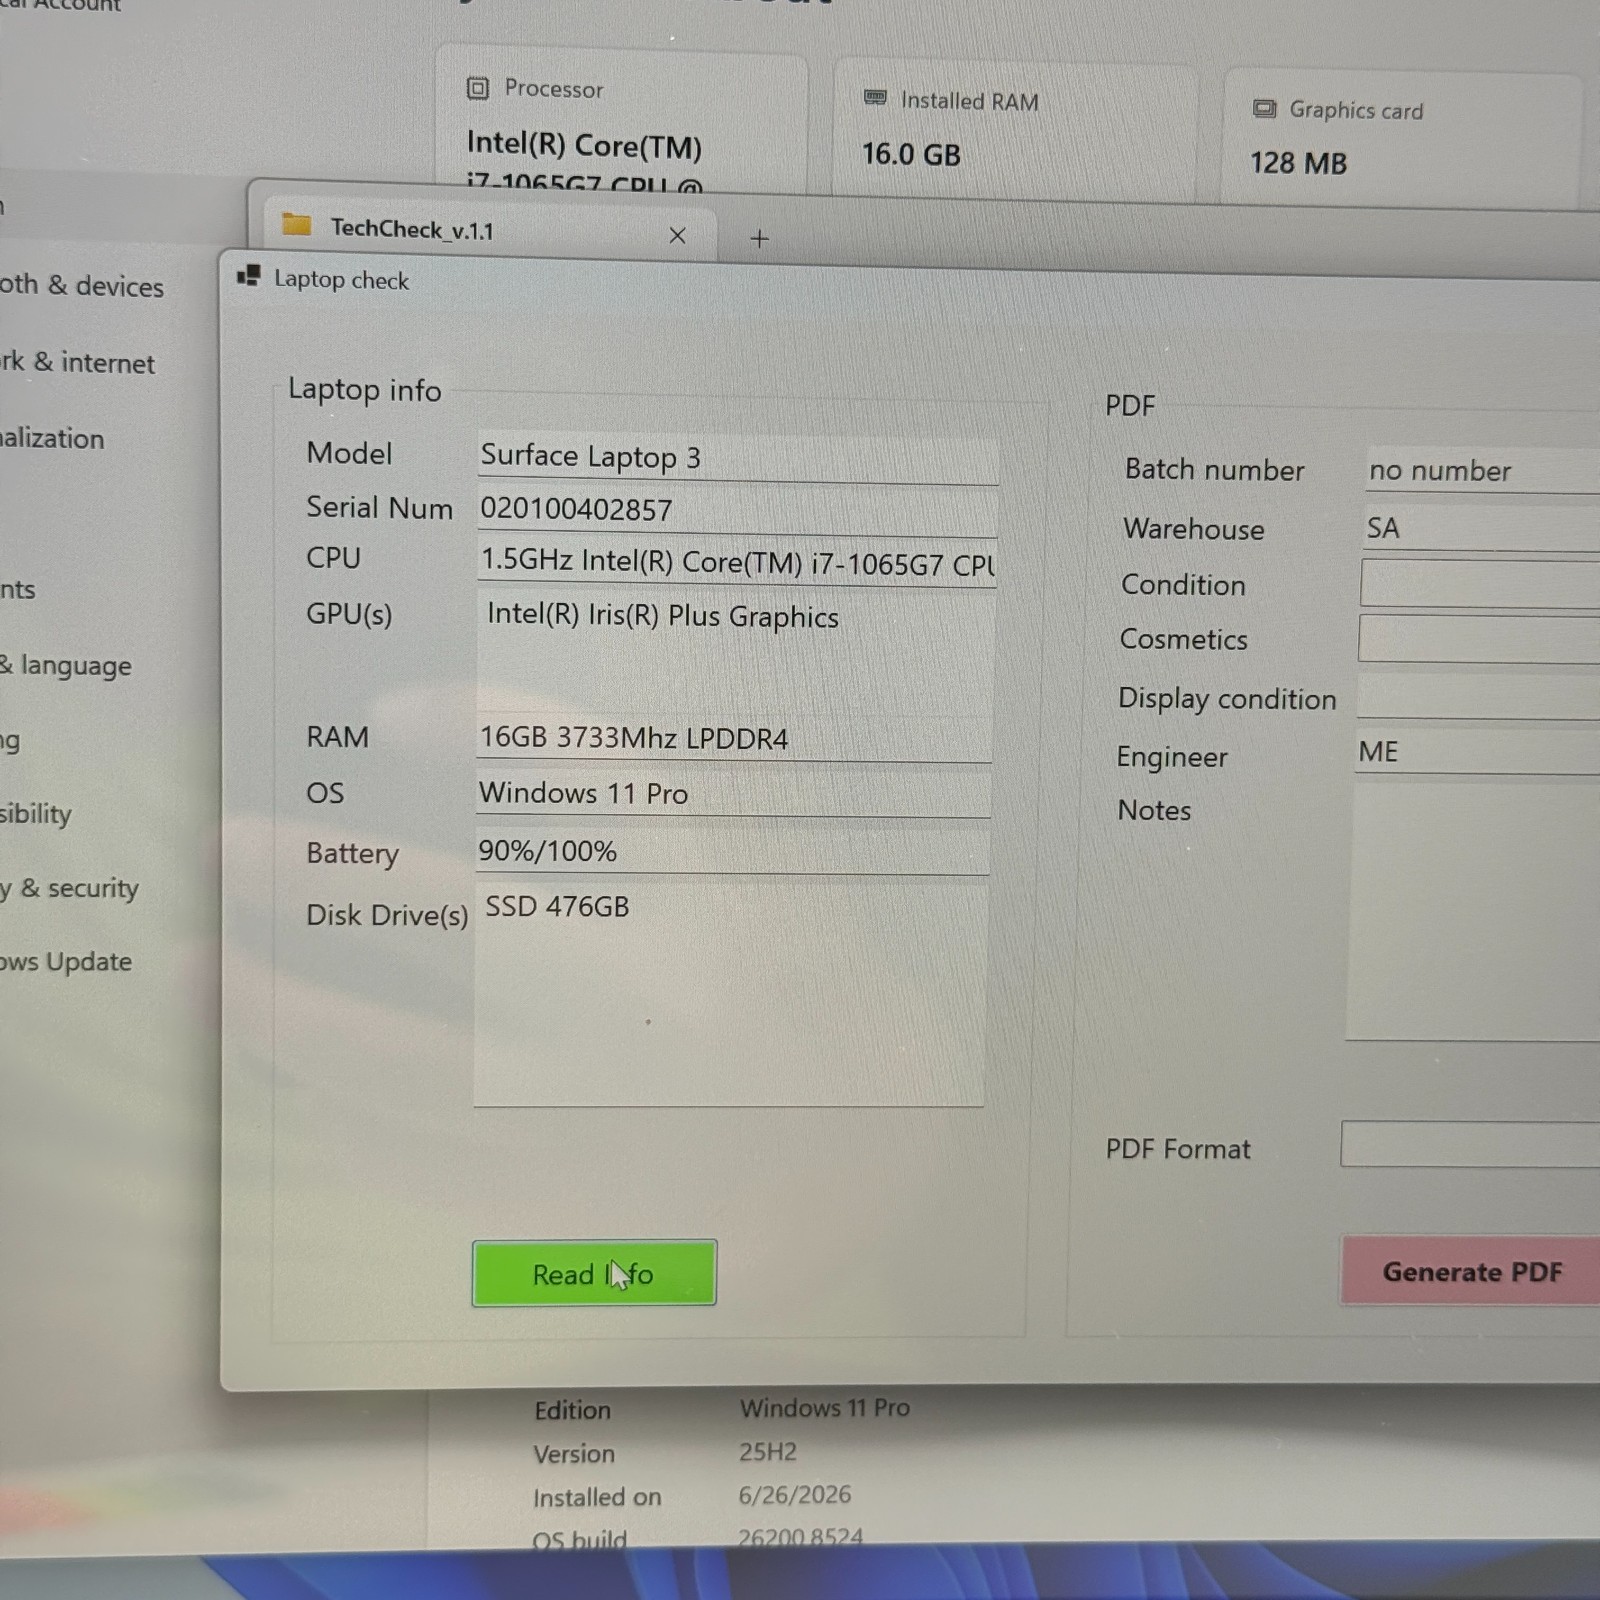Click the Read Info button
Viewport: 1600px width, 1600px height.
click(594, 1273)
